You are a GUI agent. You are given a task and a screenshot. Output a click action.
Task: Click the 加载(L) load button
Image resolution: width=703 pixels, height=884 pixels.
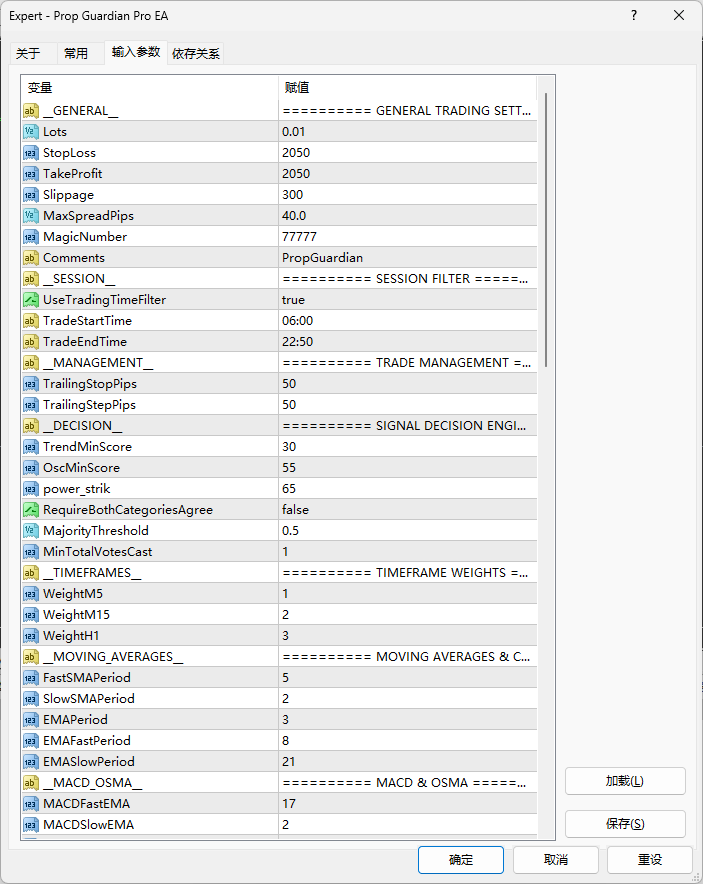pyautogui.click(x=625, y=781)
